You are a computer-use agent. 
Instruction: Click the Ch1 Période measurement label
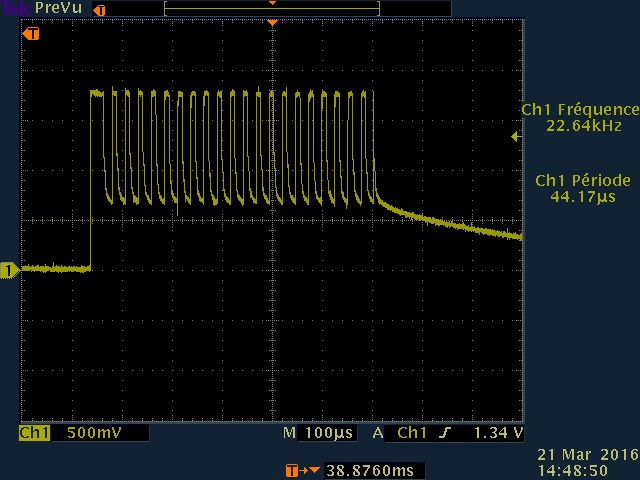pyautogui.click(x=583, y=180)
